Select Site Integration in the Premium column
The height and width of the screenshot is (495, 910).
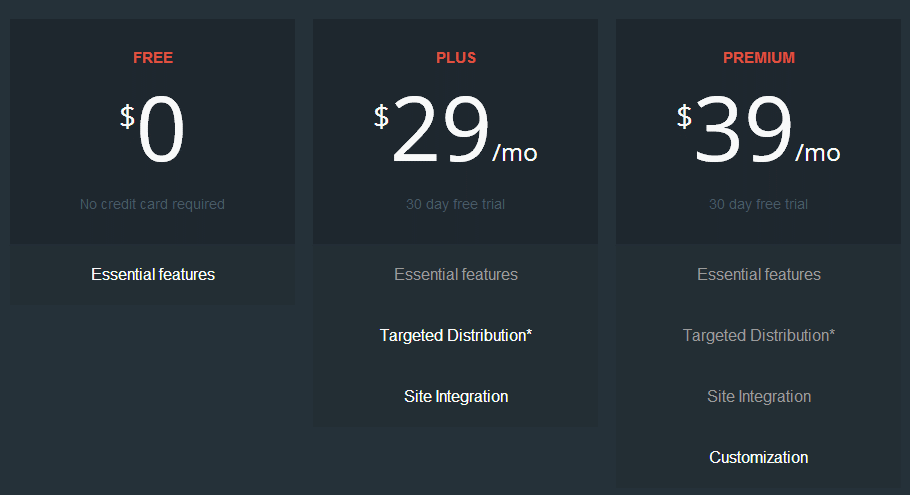pyautogui.click(x=759, y=396)
